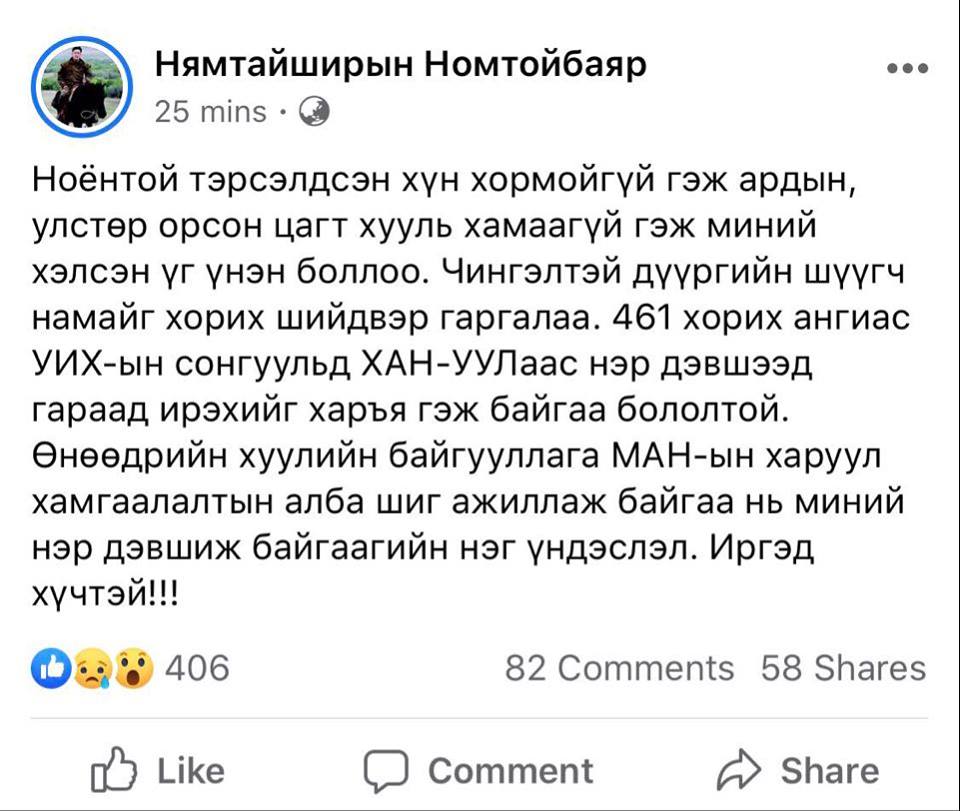Screen dimensions: 960x811
Task: Click the Comment button text
Action: click(510, 771)
